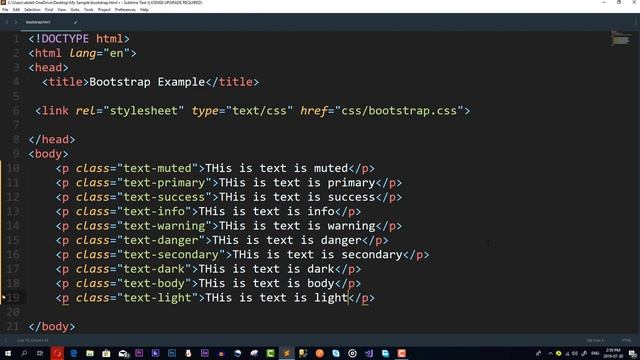Open the Goto menu

pos(75,9)
